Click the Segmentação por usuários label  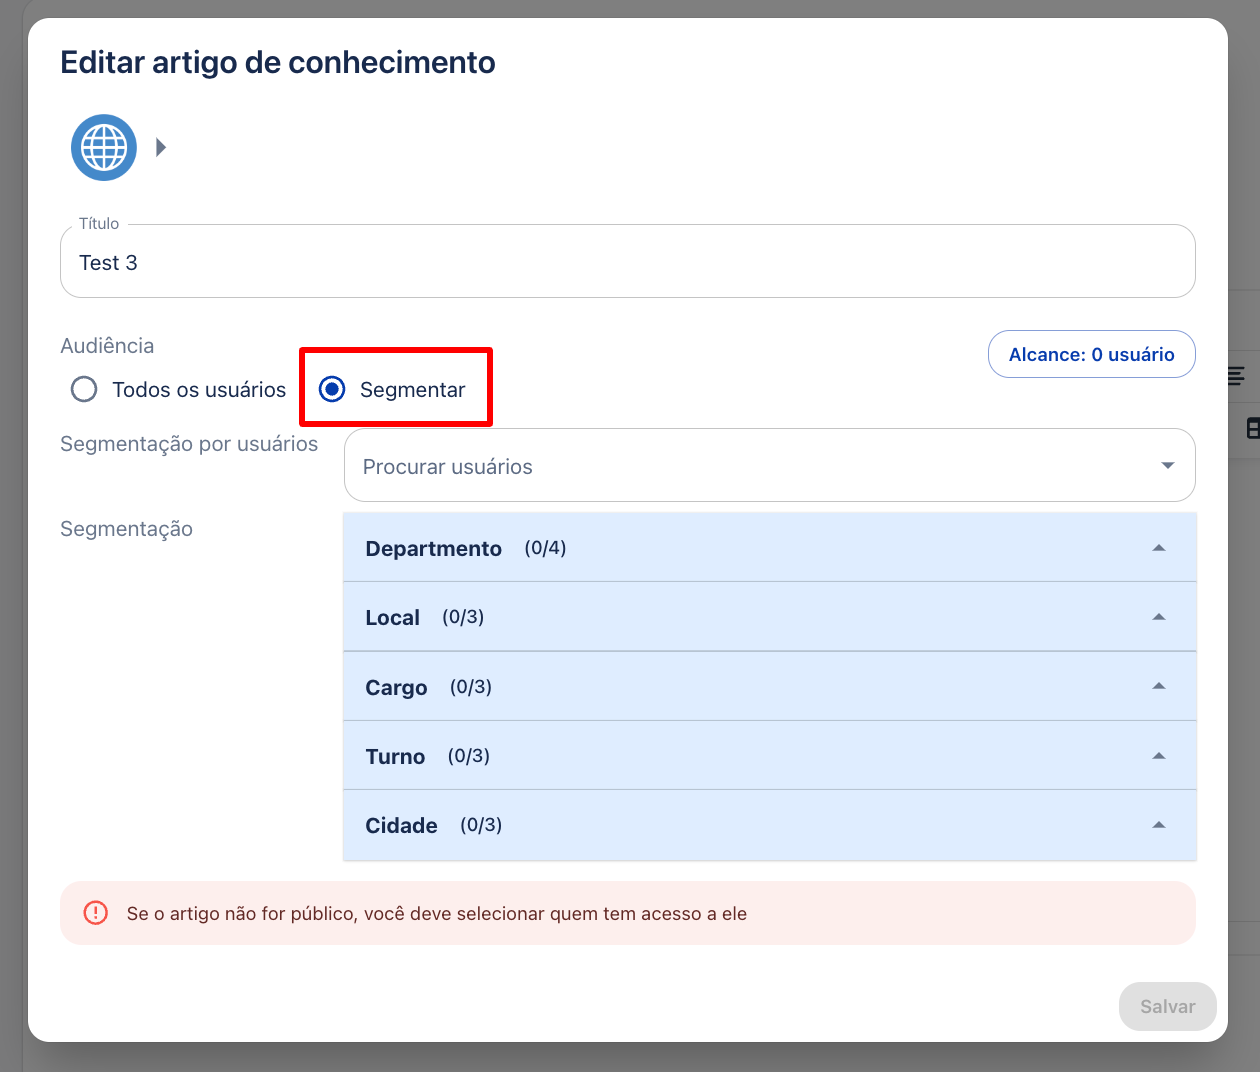pyautogui.click(x=189, y=444)
